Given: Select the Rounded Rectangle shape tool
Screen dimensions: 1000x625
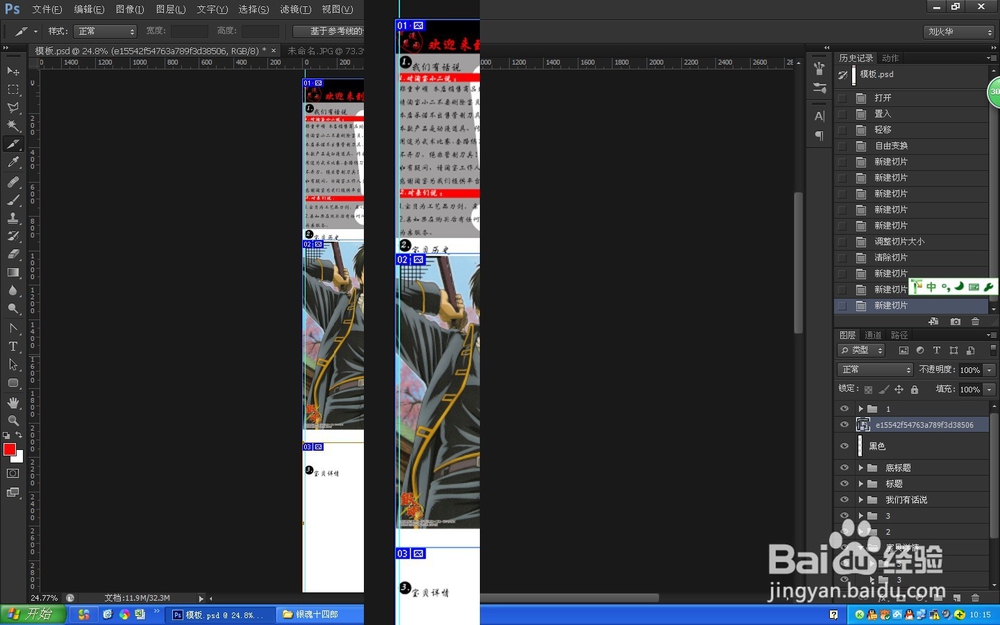Looking at the screenshot, I should pyautogui.click(x=13, y=383).
